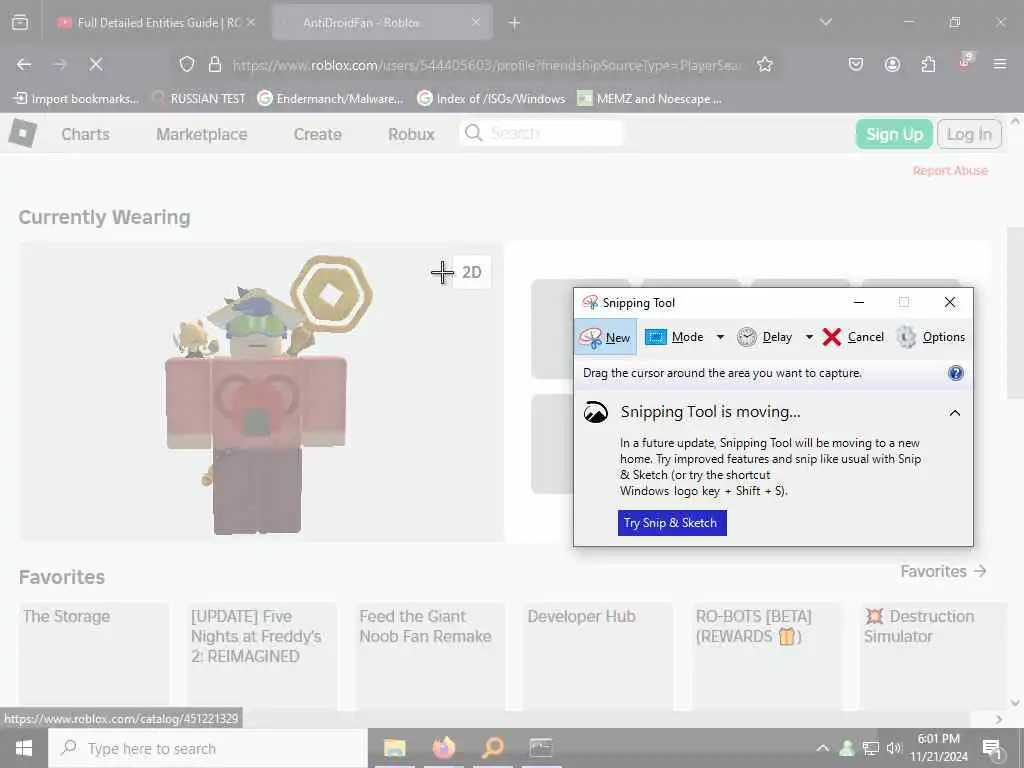Open Firefox View icon
Image resolution: width=1024 pixels, height=768 pixels.
point(20,23)
